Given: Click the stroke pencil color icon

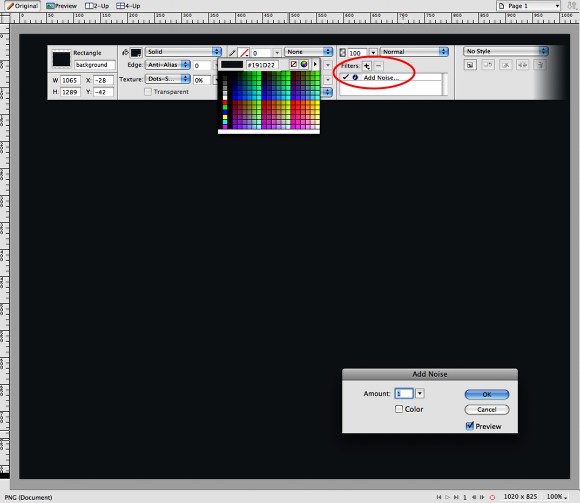Looking at the screenshot, I should (x=232, y=53).
